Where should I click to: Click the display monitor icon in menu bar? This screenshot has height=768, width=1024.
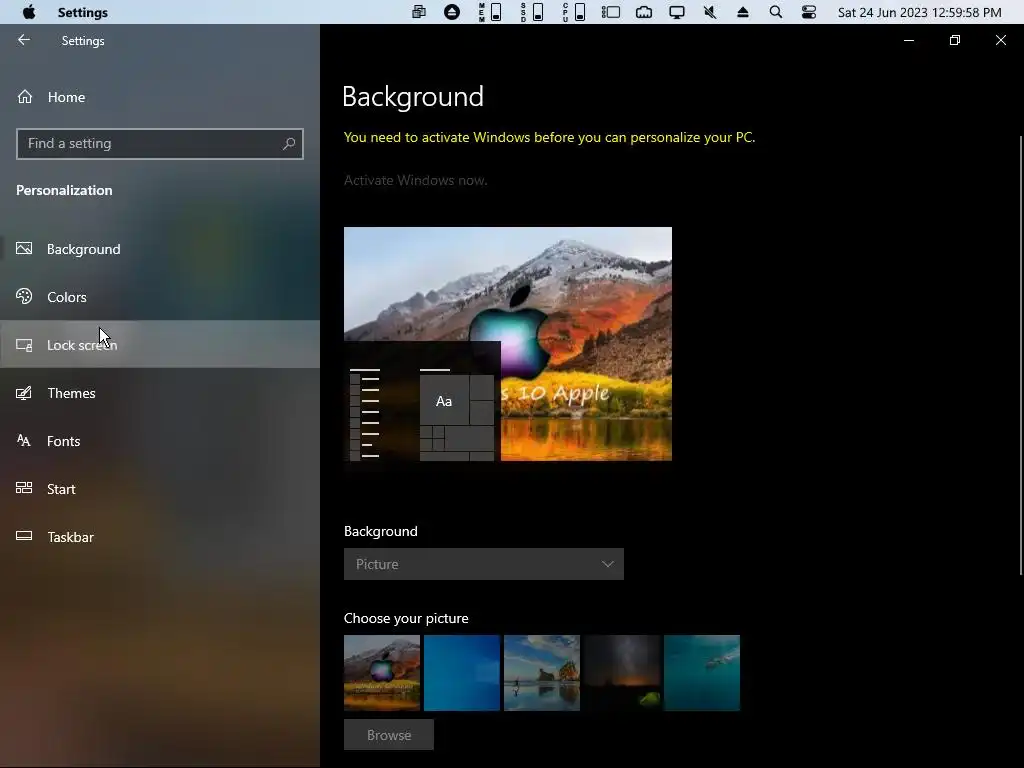click(677, 12)
